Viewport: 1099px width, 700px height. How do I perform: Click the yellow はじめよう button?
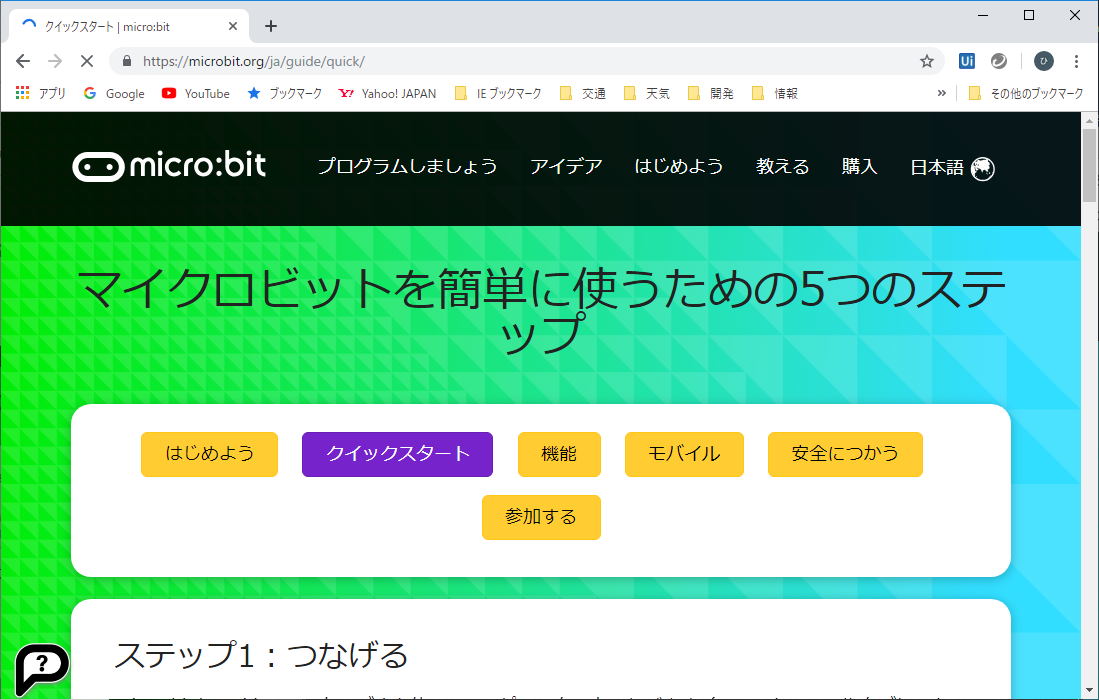coord(210,454)
